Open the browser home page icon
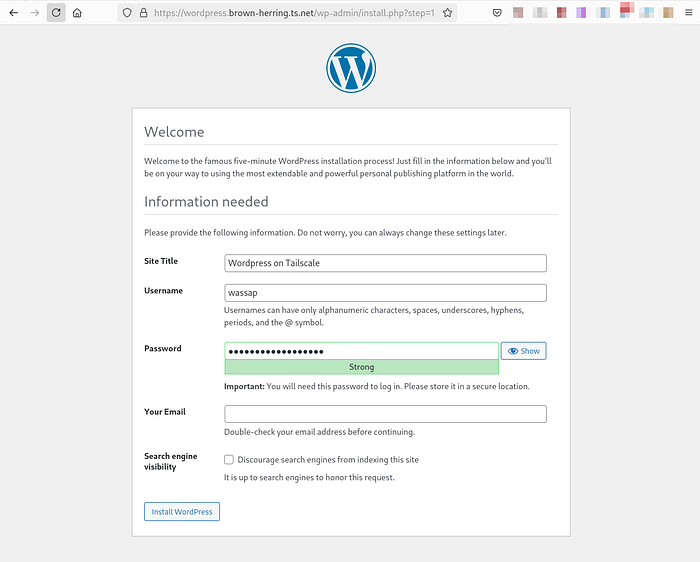 click(x=77, y=13)
